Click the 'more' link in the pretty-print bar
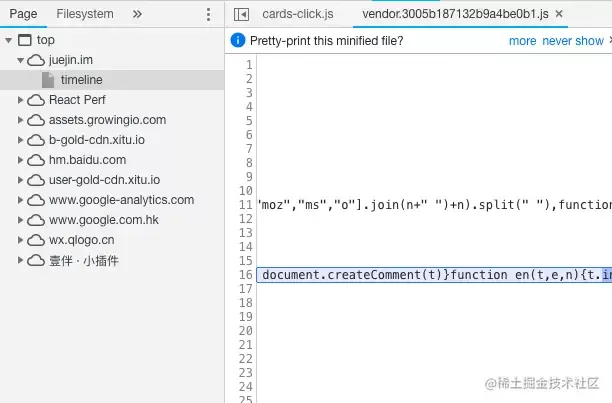This screenshot has height=403, width=612. point(523,41)
